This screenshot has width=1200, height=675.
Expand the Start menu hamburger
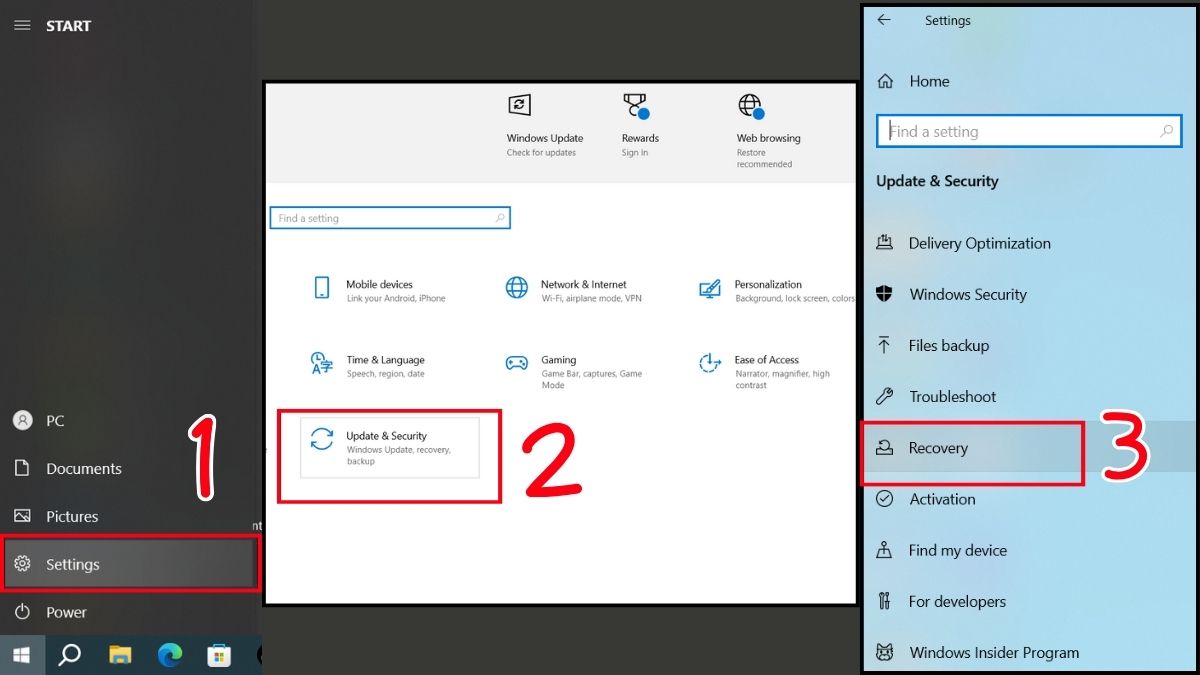tap(22, 25)
